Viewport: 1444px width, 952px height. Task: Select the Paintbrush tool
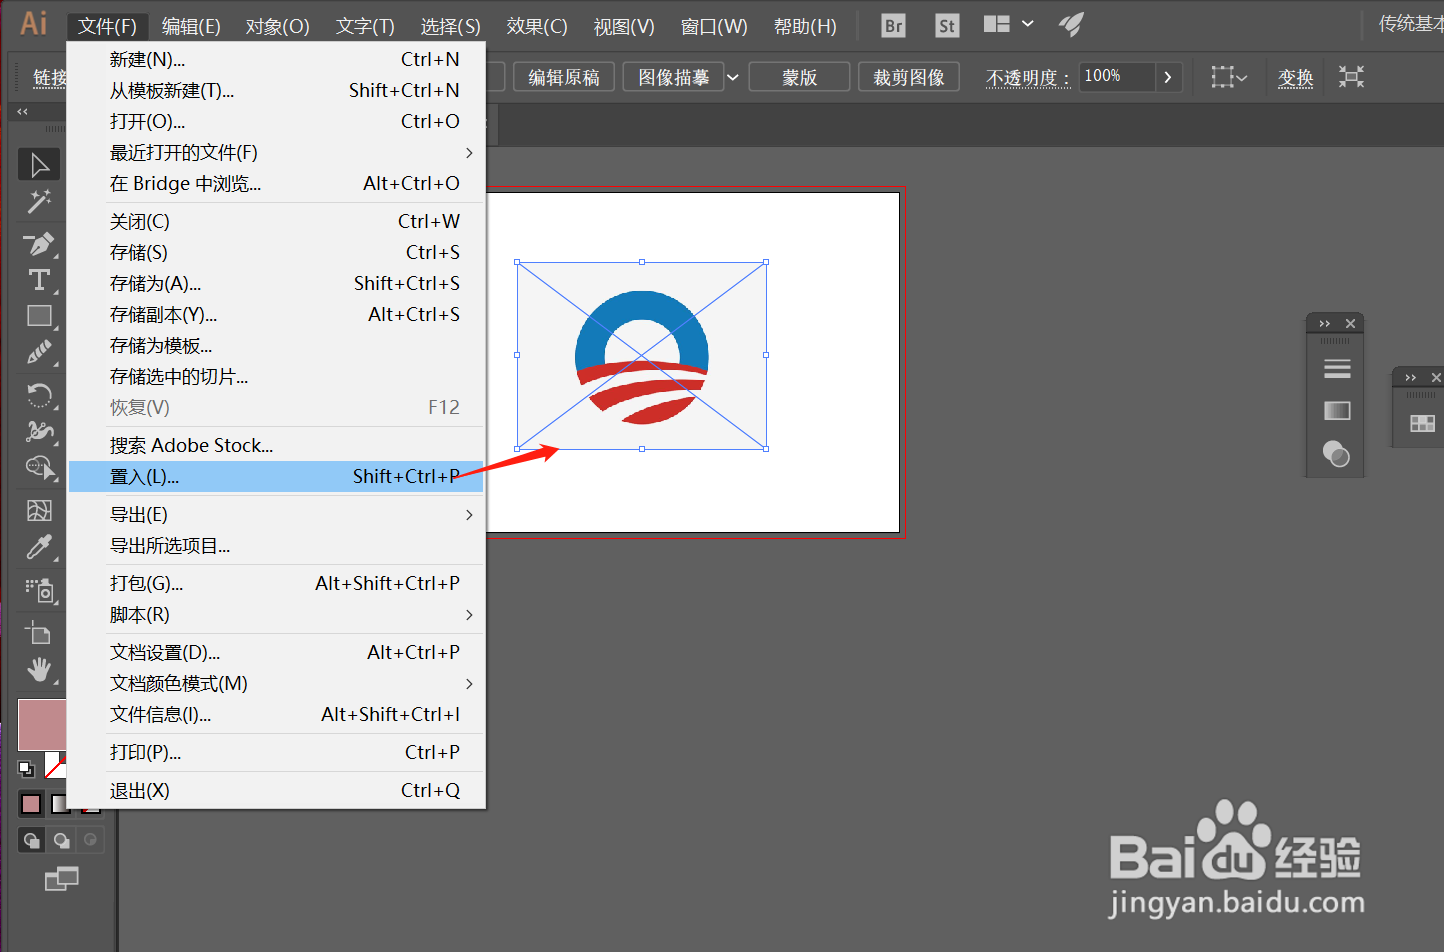(39, 352)
